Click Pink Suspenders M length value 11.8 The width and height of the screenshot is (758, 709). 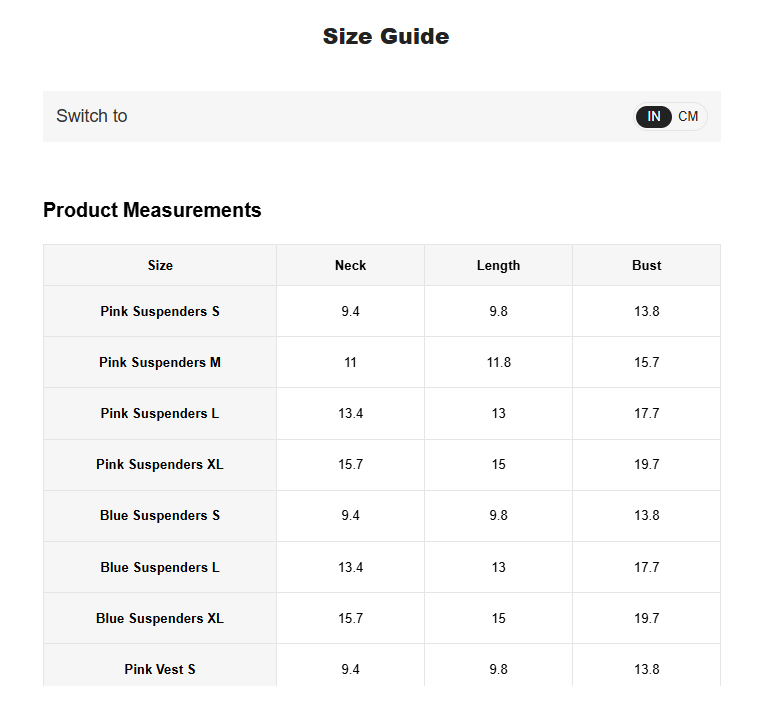coord(498,362)
